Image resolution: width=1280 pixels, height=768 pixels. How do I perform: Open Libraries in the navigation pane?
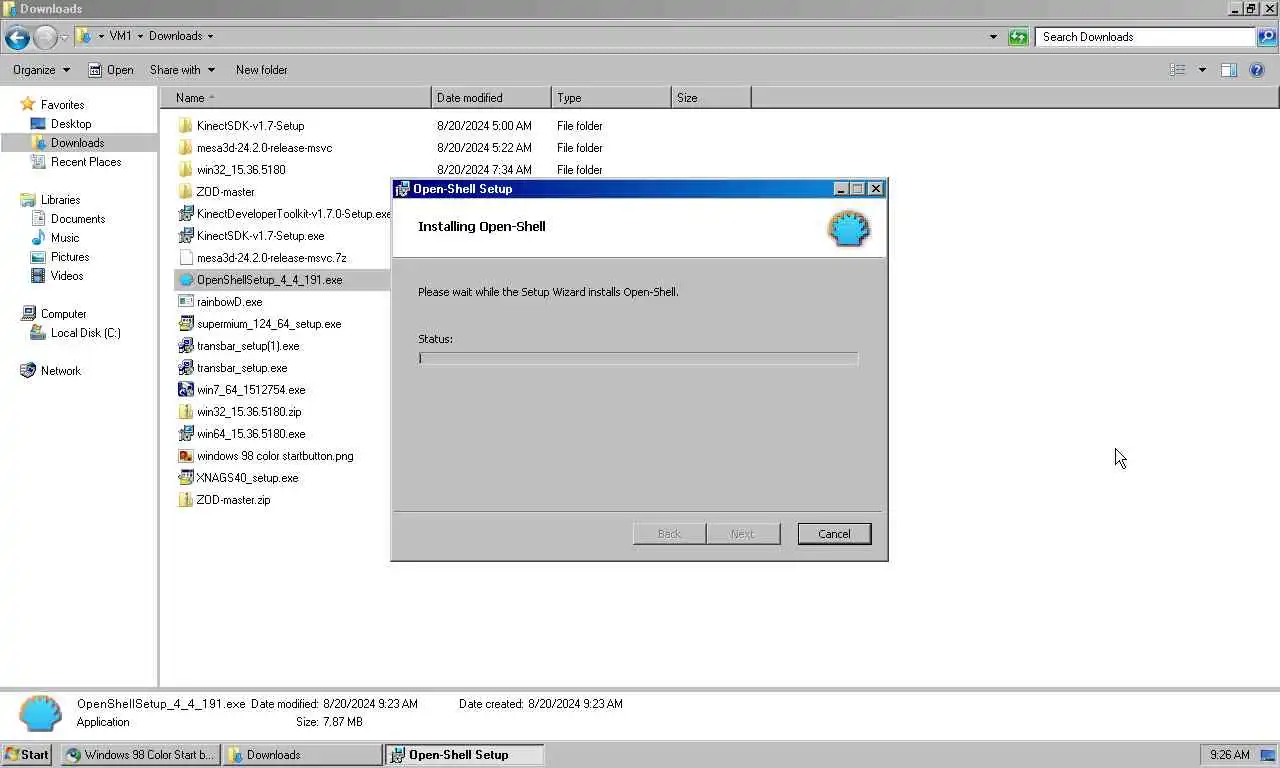[x=60, y=200]
